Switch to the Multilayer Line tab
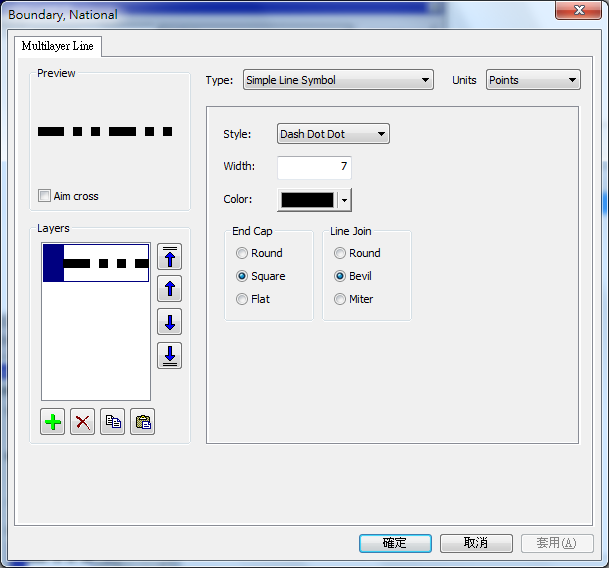609x568 pixels. (x=57, y=46)
